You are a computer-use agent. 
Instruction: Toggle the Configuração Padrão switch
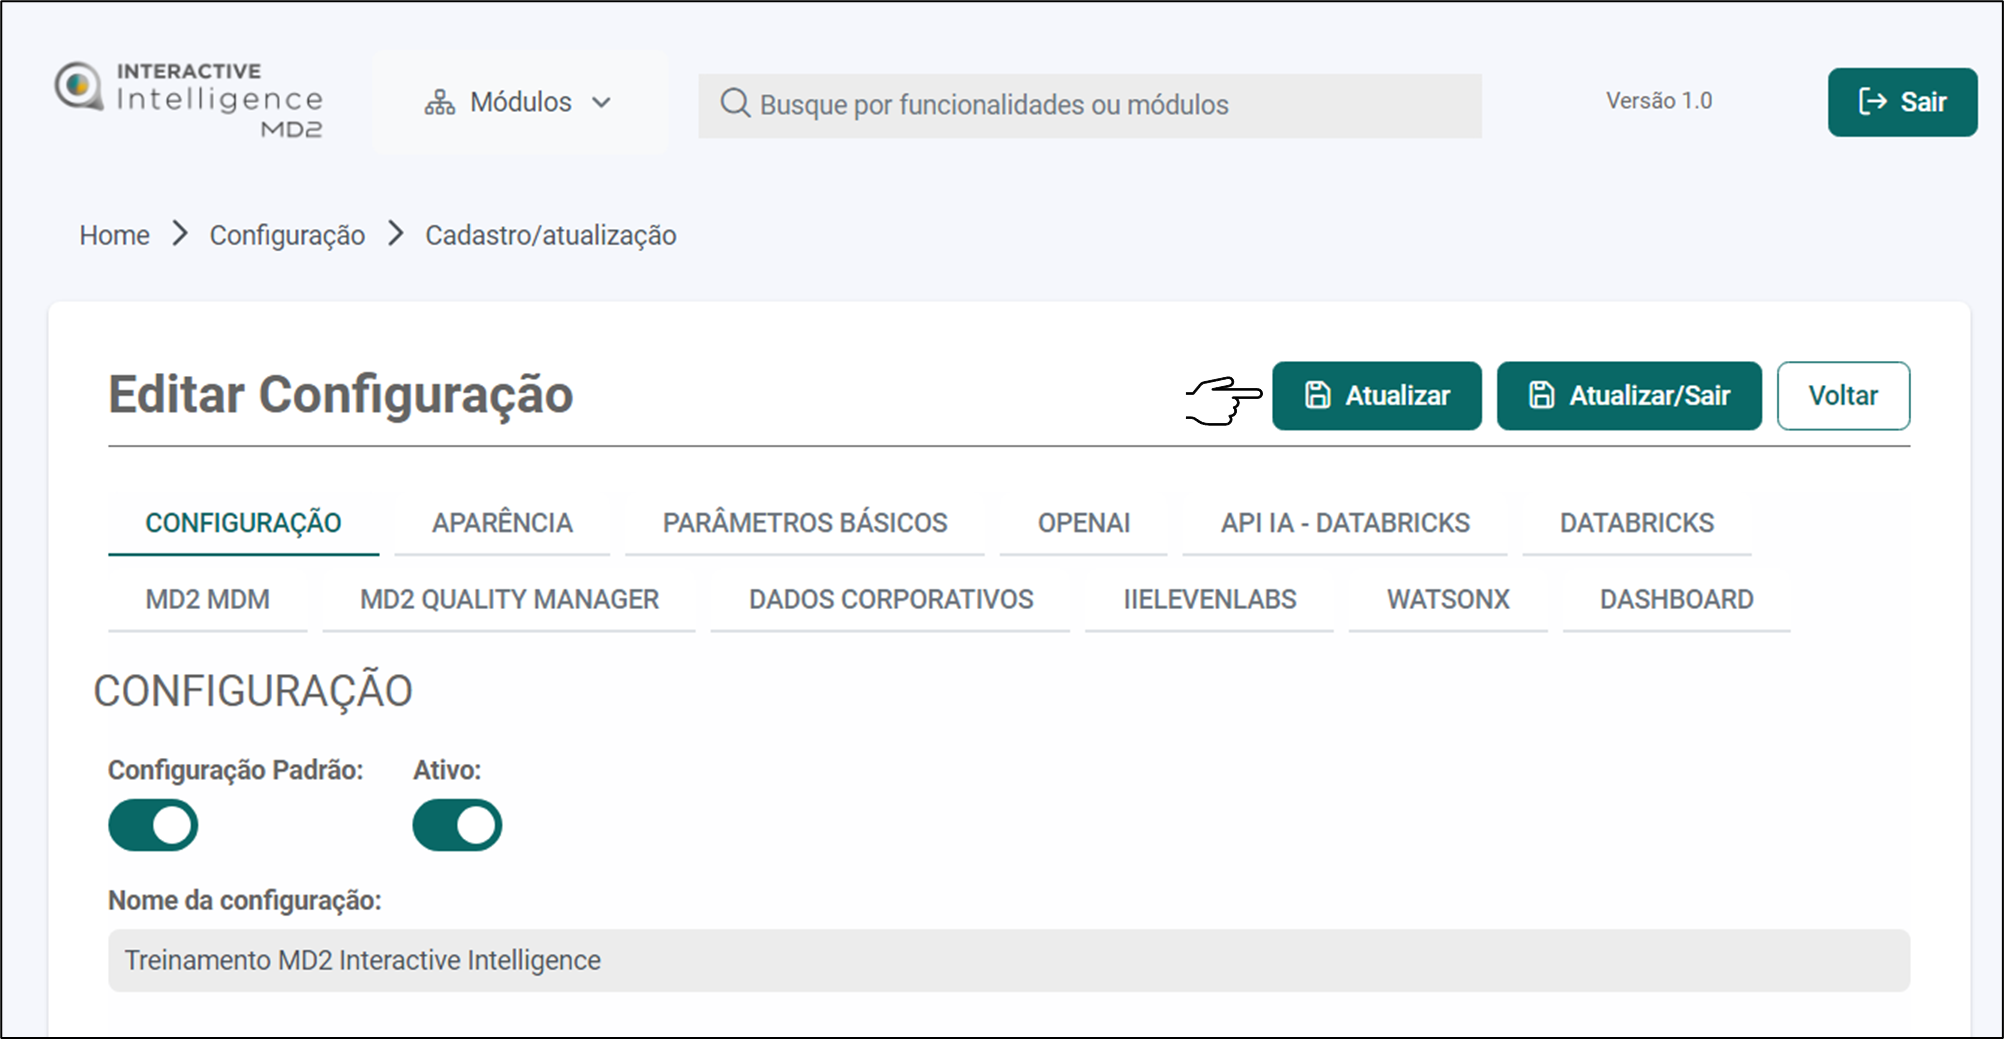pos(153,825)
